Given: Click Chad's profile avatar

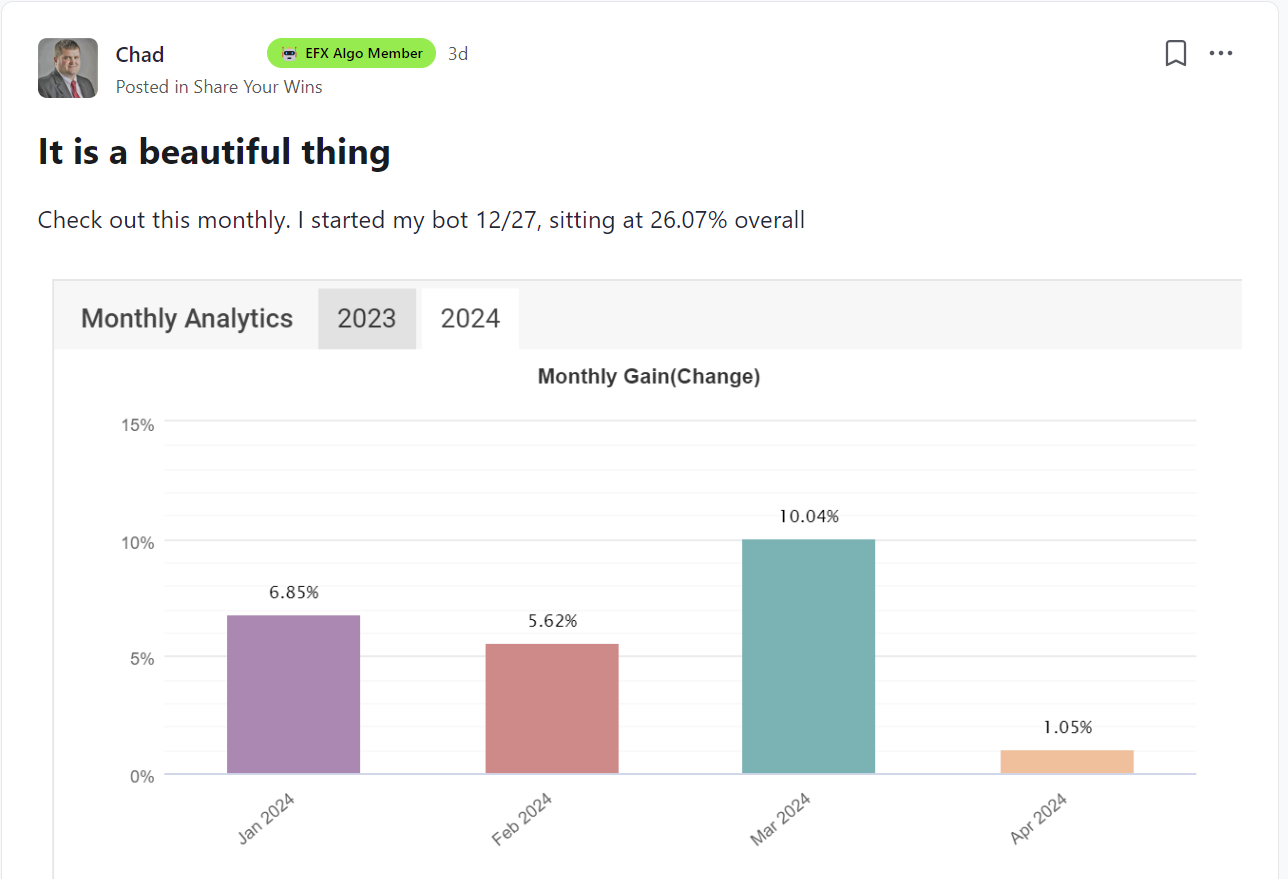Looking at the screenshot, I should pos(68,68).
